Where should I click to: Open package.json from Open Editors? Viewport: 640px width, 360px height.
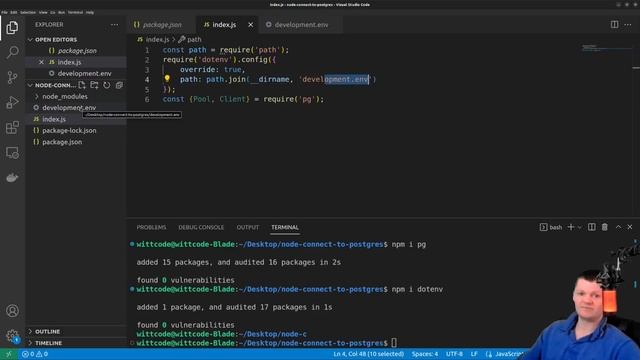click(x=76, y=51)
